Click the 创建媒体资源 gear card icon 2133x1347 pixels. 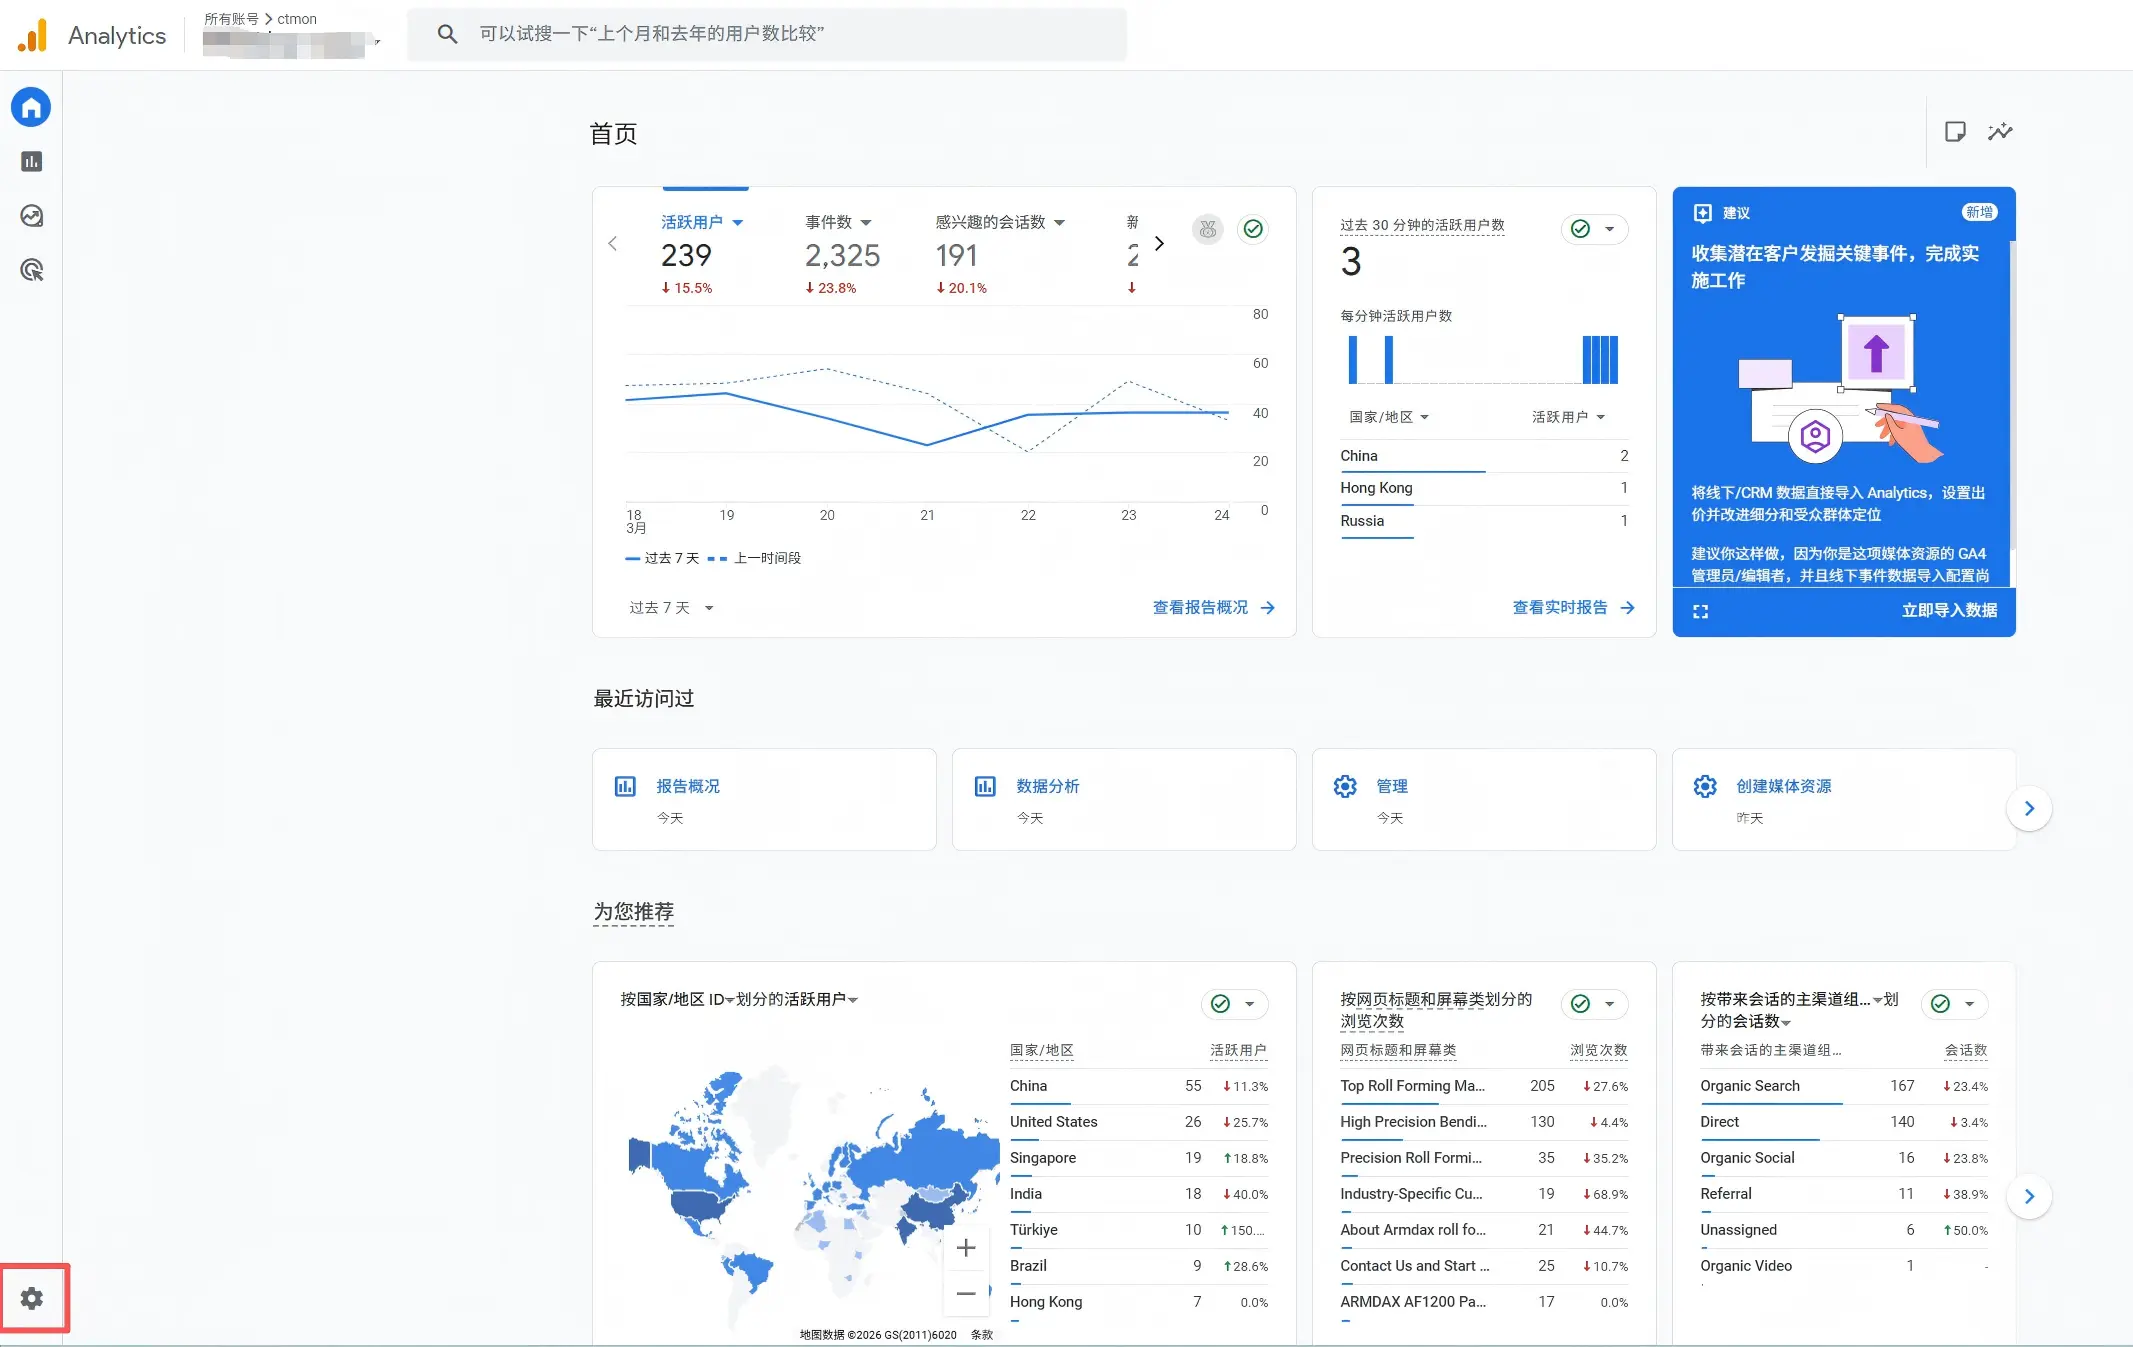point(1705,786)
